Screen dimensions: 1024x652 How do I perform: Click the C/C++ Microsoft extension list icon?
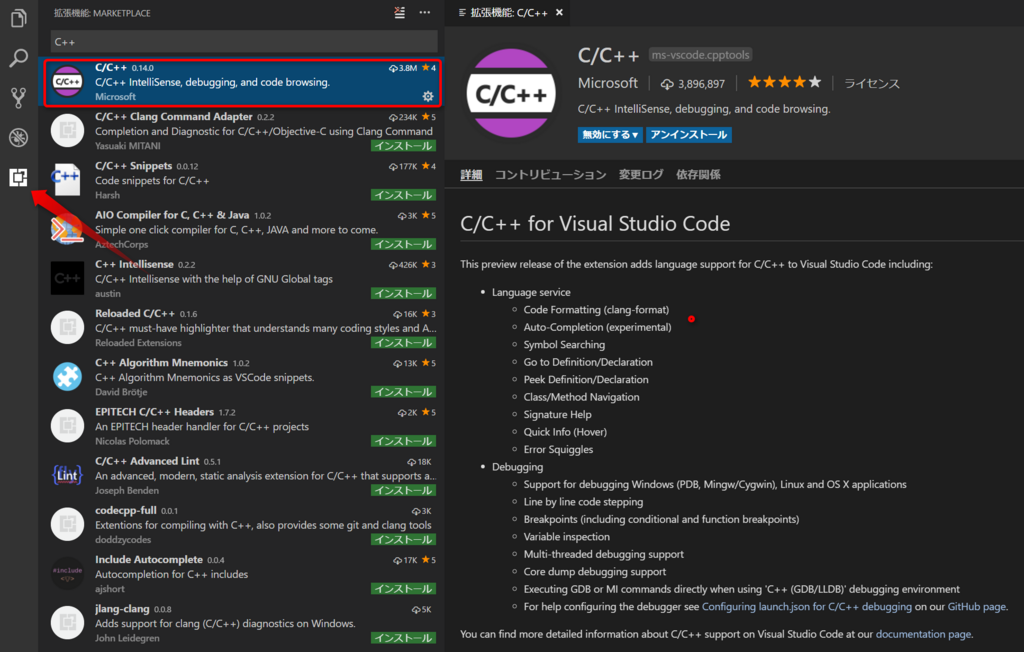[67, 82]
